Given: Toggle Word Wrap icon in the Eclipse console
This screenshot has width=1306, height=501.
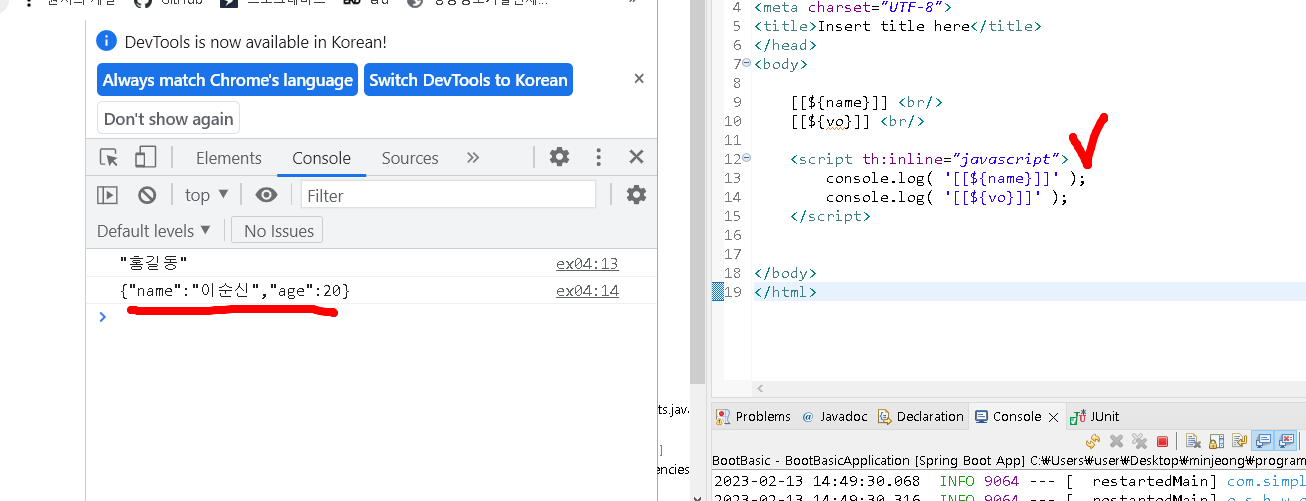Looking at the screenshot, I should point(1240,441).
